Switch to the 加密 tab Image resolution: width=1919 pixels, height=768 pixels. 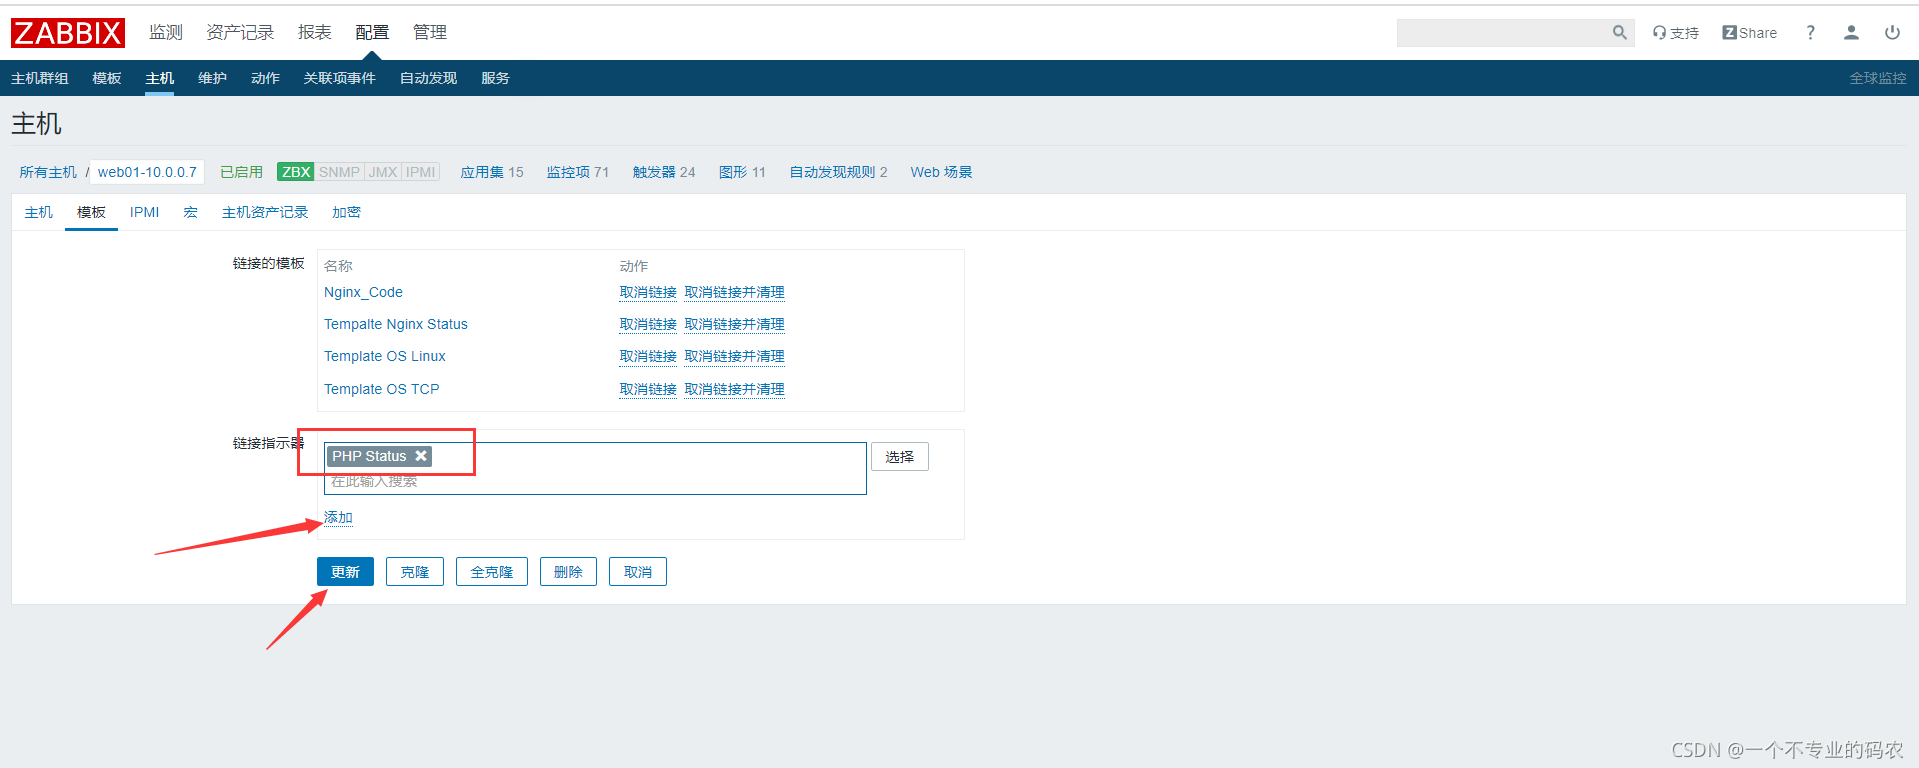tap(346, 212)
